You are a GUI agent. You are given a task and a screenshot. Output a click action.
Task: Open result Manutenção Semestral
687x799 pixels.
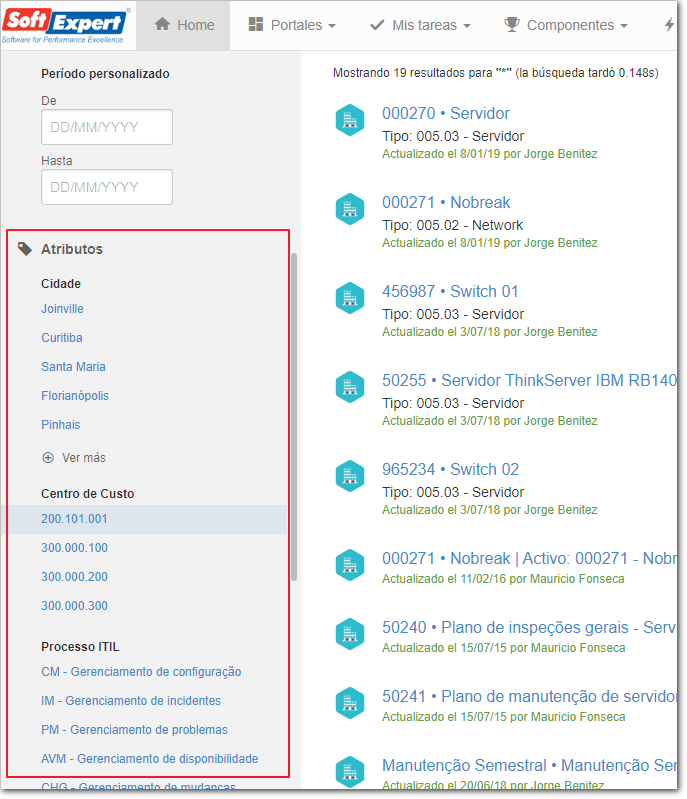[x=529, y=765]
